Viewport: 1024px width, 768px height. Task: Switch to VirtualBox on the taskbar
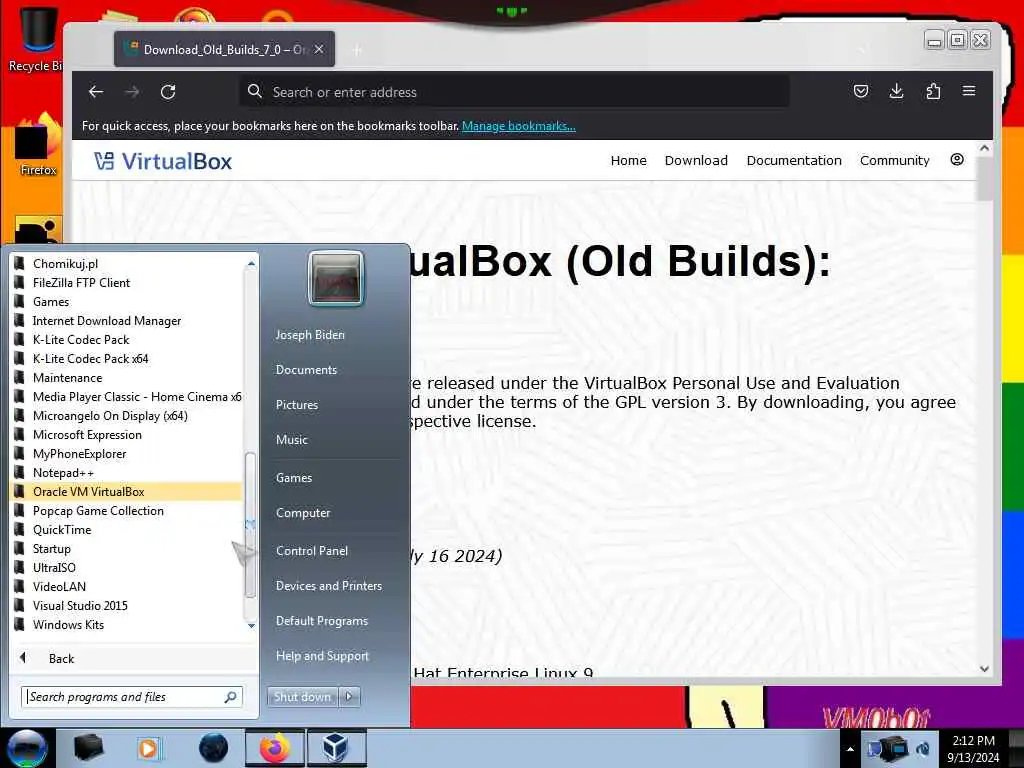tap(336, 748)
